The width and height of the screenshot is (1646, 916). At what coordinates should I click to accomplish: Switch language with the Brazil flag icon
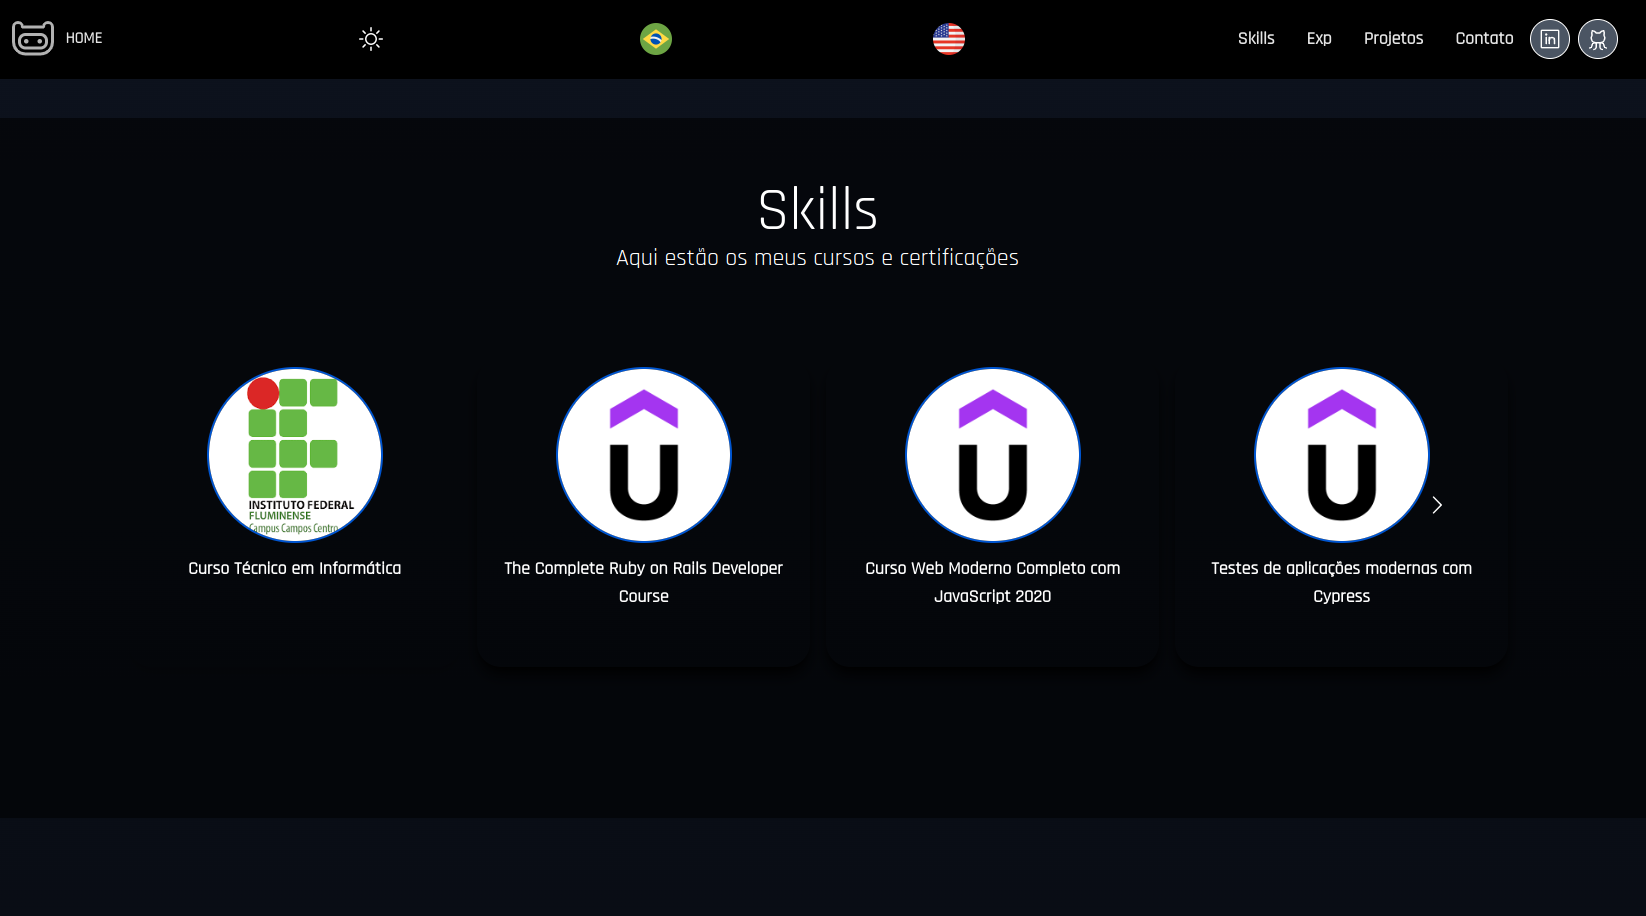point(656,39)
